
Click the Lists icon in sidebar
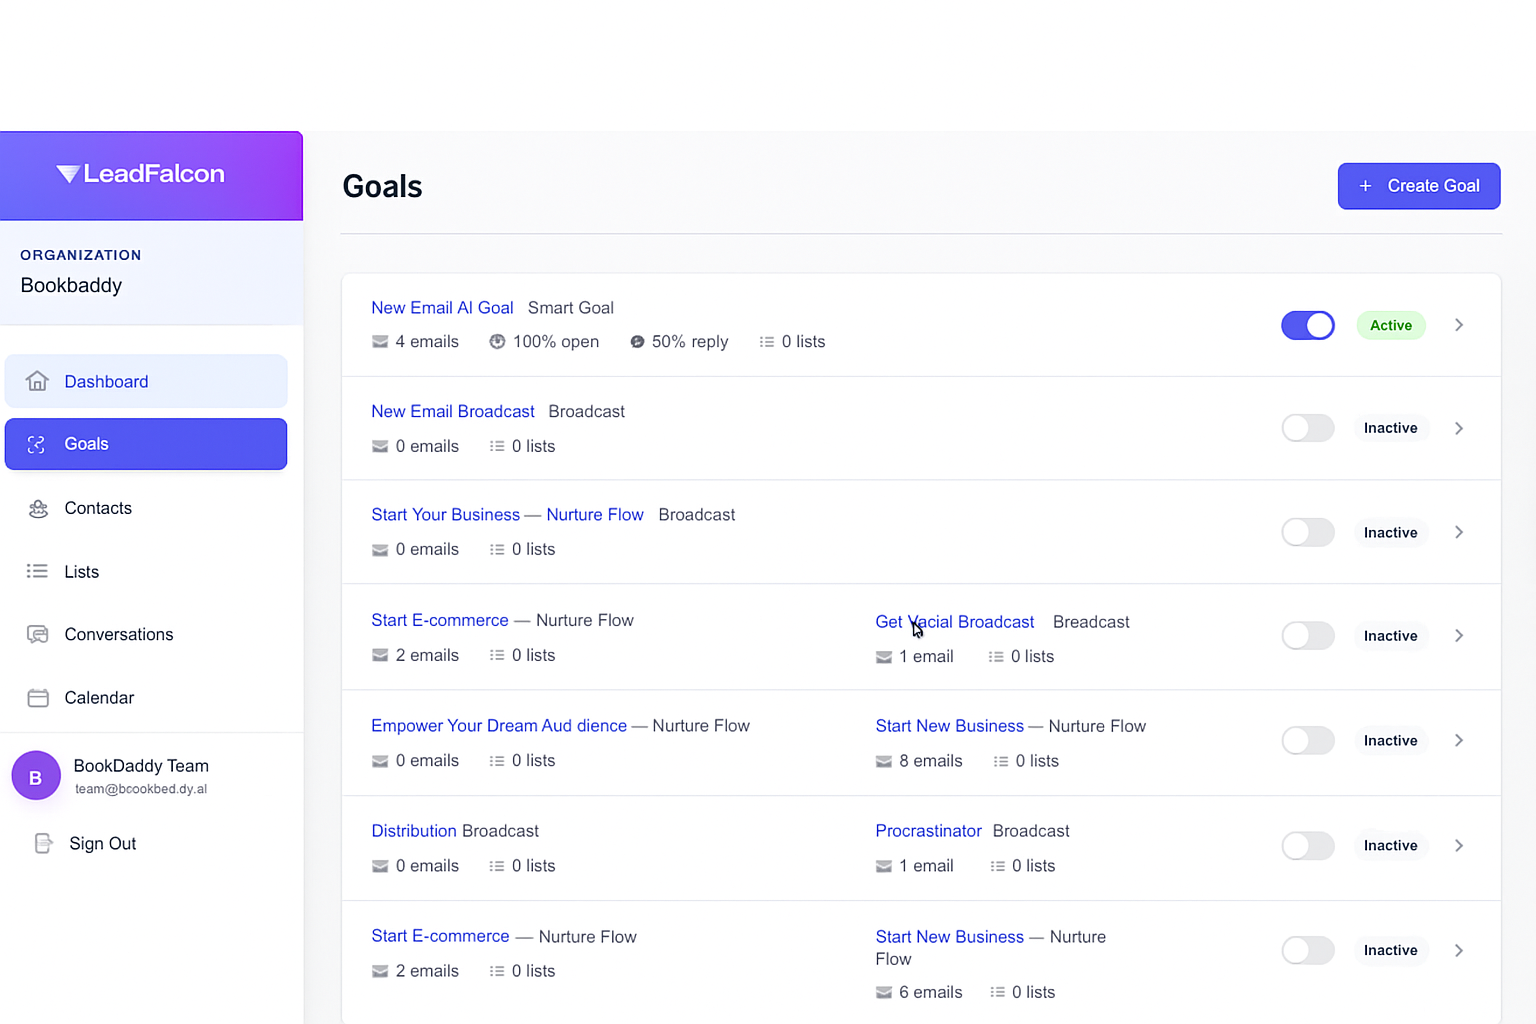(x=37, y=571)
